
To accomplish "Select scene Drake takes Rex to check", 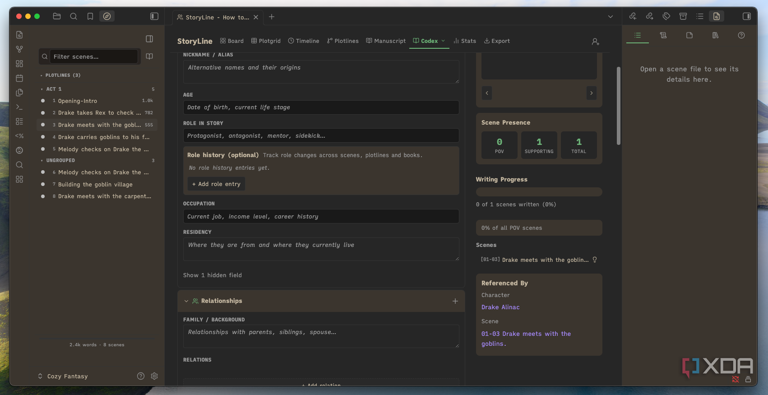I will (x=97, y=113).
